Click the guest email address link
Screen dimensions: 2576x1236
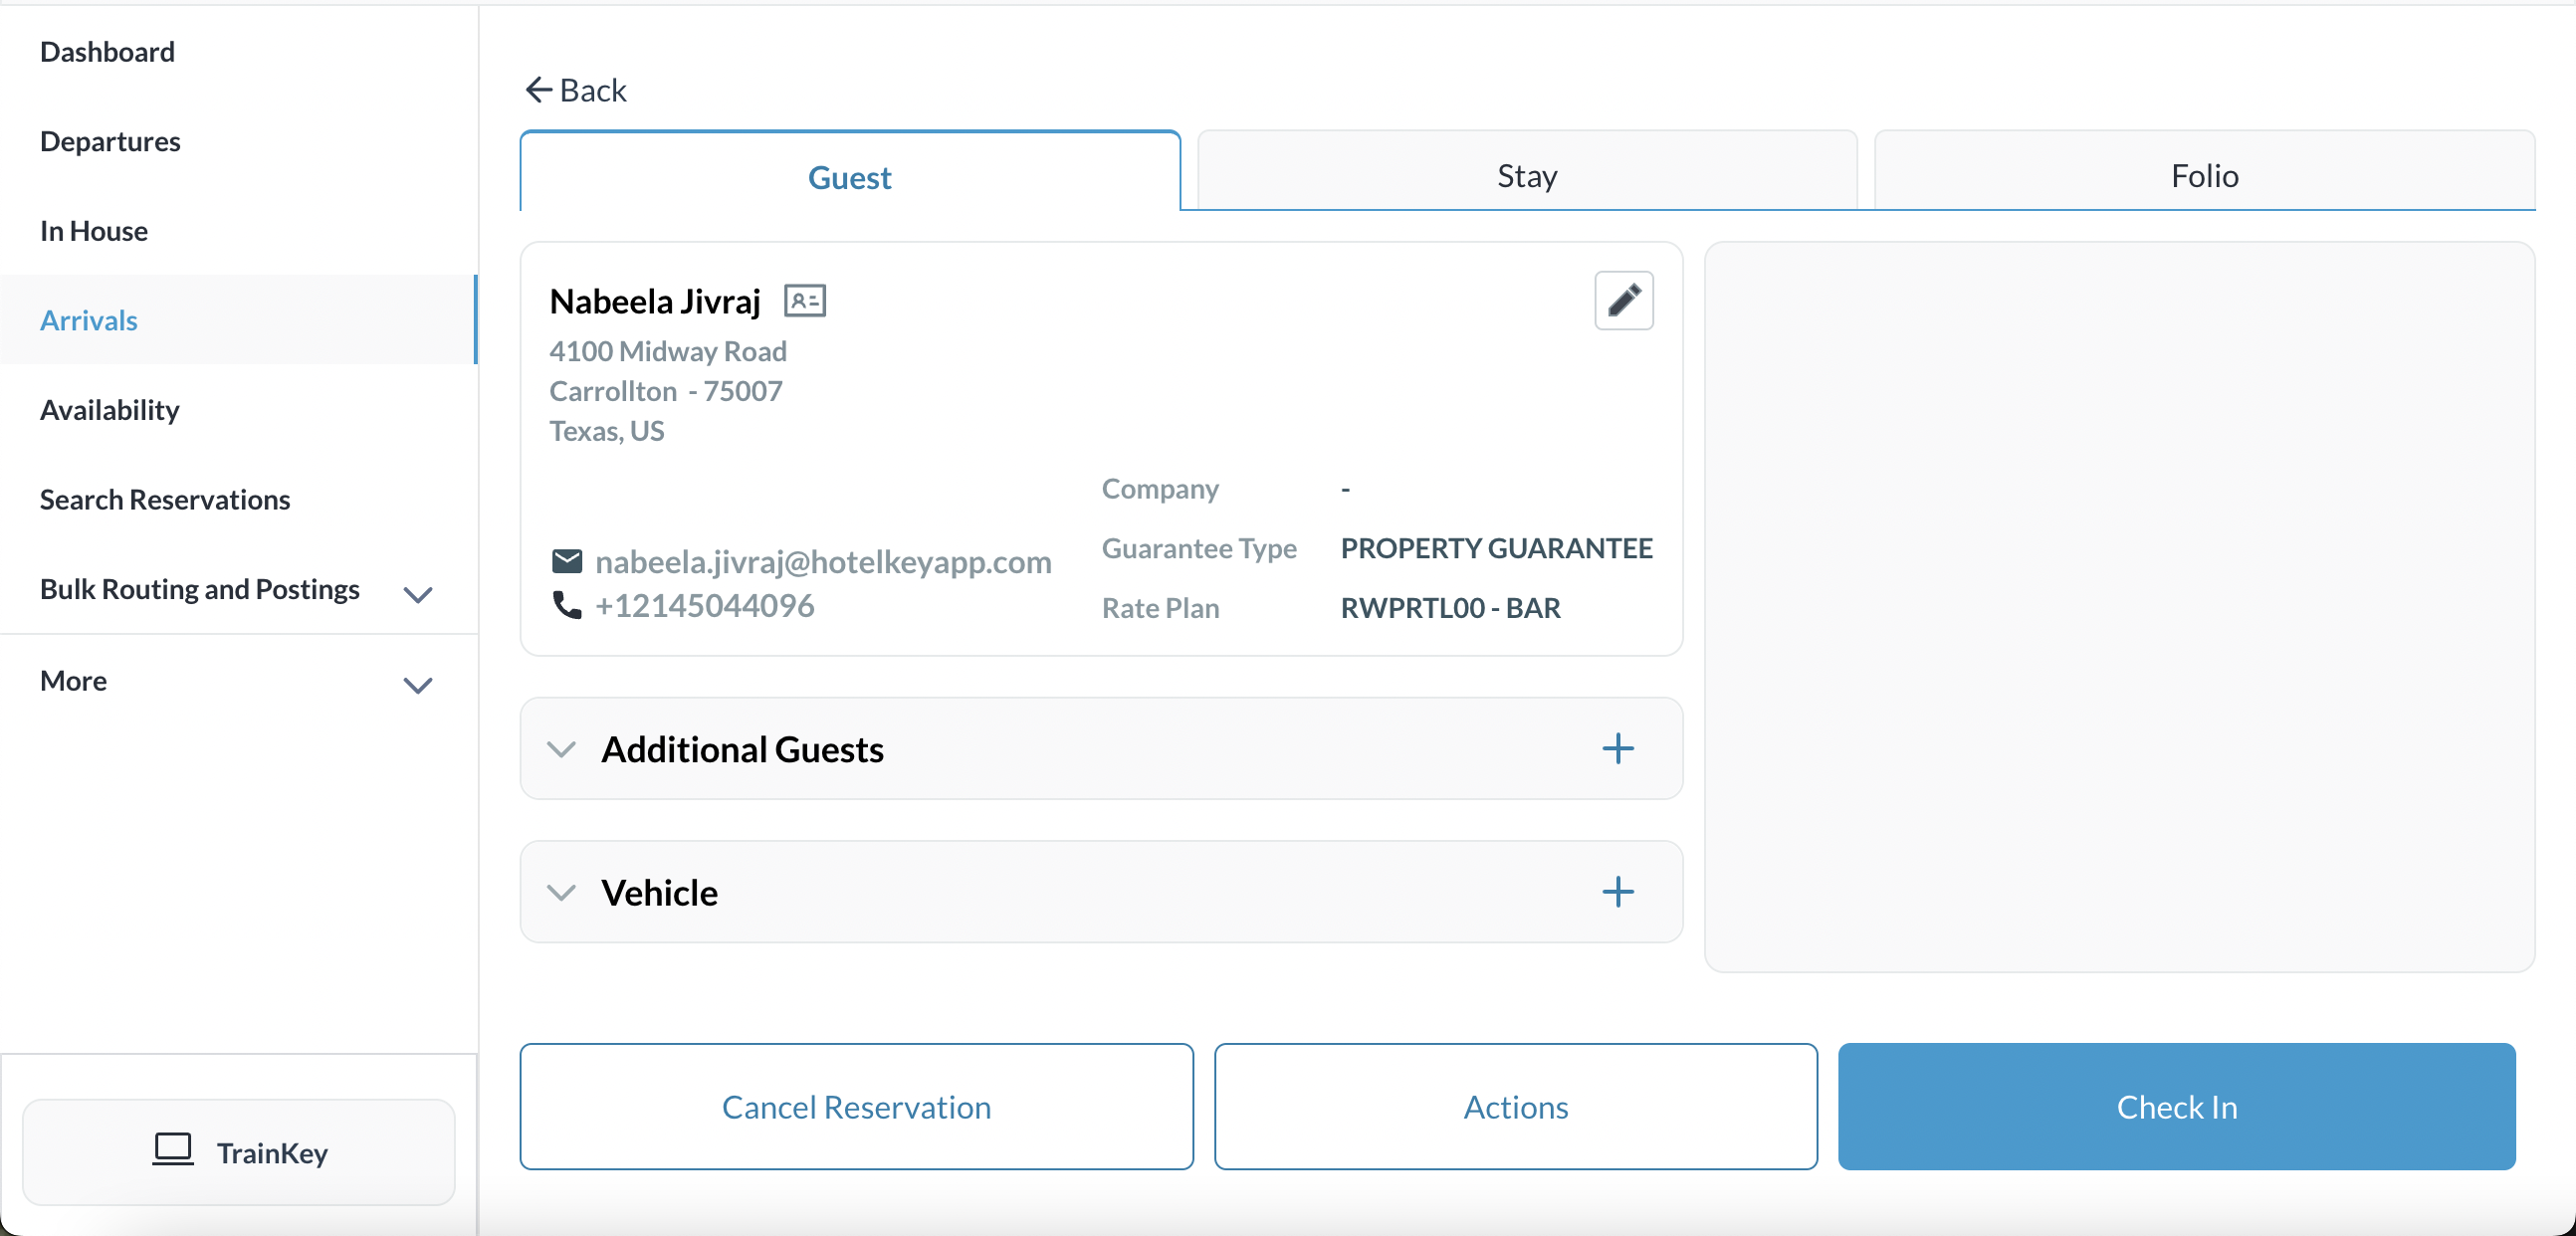[x=822, y=561]
